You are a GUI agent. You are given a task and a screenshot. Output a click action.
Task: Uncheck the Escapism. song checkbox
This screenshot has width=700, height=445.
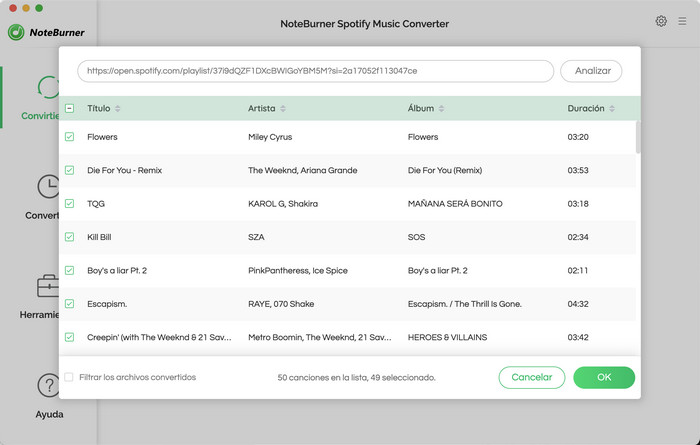pyautogui.click(x=70, y=304)
